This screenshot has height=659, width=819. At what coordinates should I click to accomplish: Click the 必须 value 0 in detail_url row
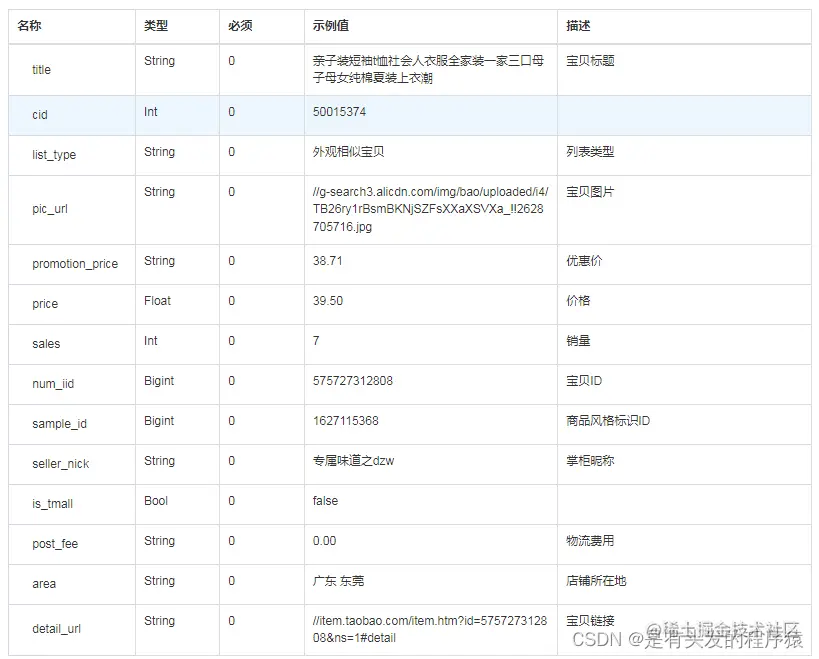(231, 621)
